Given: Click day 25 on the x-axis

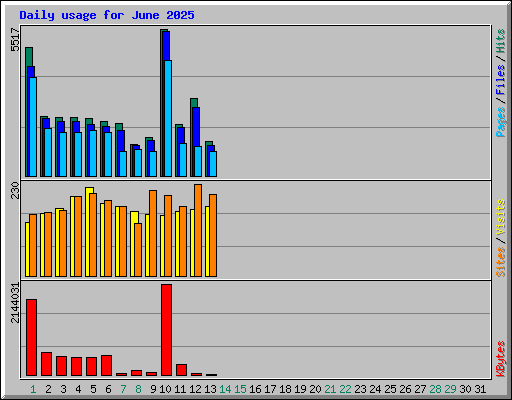Looking at the screenshot, I should (x=390, y=389).
